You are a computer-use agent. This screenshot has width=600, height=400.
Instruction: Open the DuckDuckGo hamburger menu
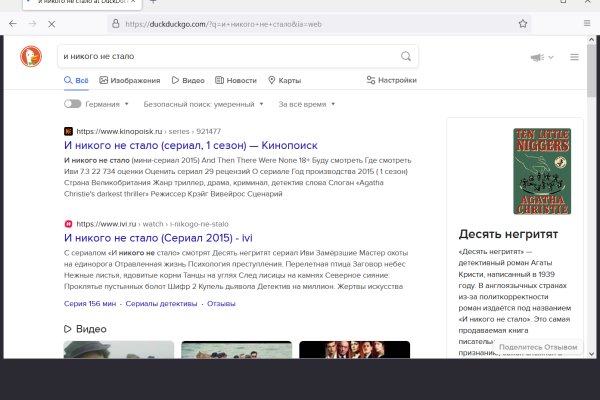click(x=574, y=57)
